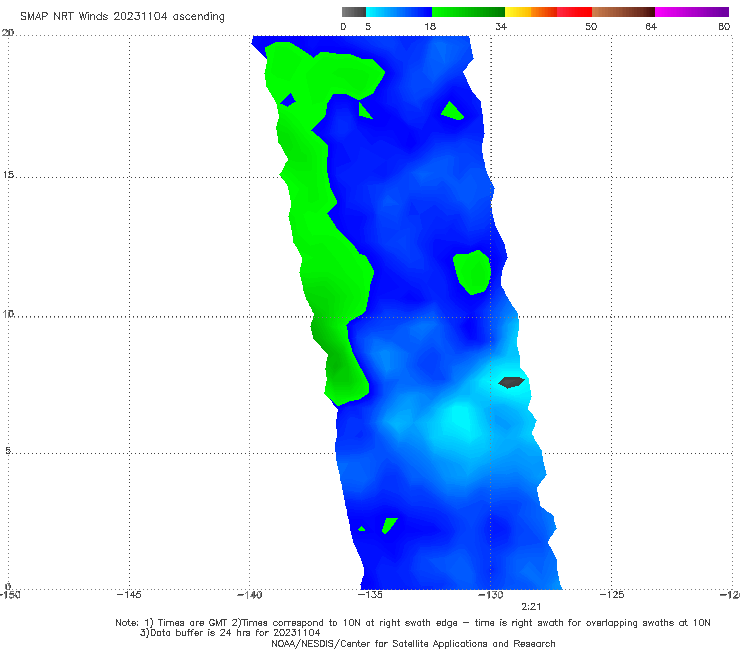Click the cyan-to-blue 5-18 color bar segment
The height and width of the screenshot is (650, 740).
pyautogui.click(x=399, y=12)
